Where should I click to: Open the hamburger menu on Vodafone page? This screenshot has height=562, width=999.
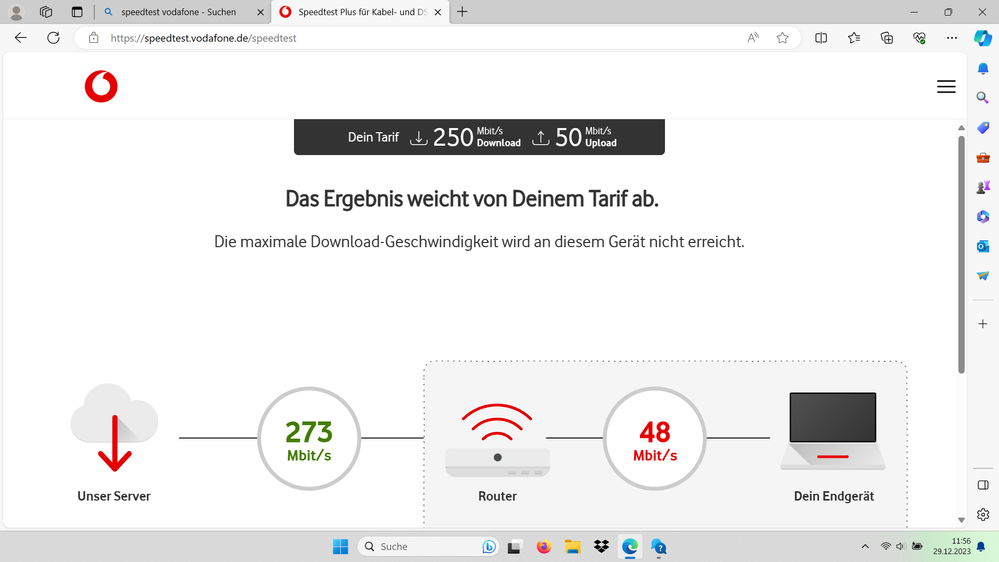[x=946, y=87]
